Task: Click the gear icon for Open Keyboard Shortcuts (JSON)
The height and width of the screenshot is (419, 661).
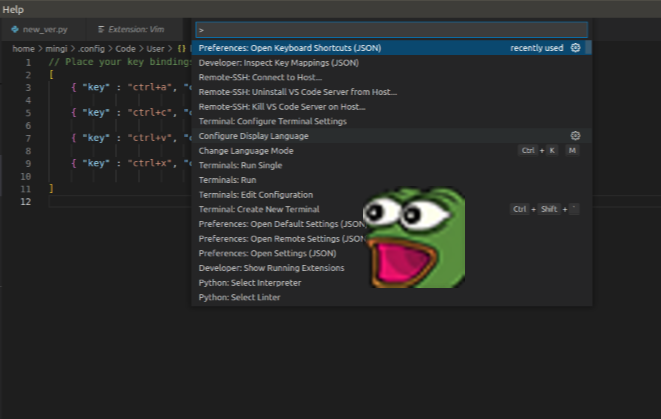Action: pyautogui.click(x=575, y=48)
